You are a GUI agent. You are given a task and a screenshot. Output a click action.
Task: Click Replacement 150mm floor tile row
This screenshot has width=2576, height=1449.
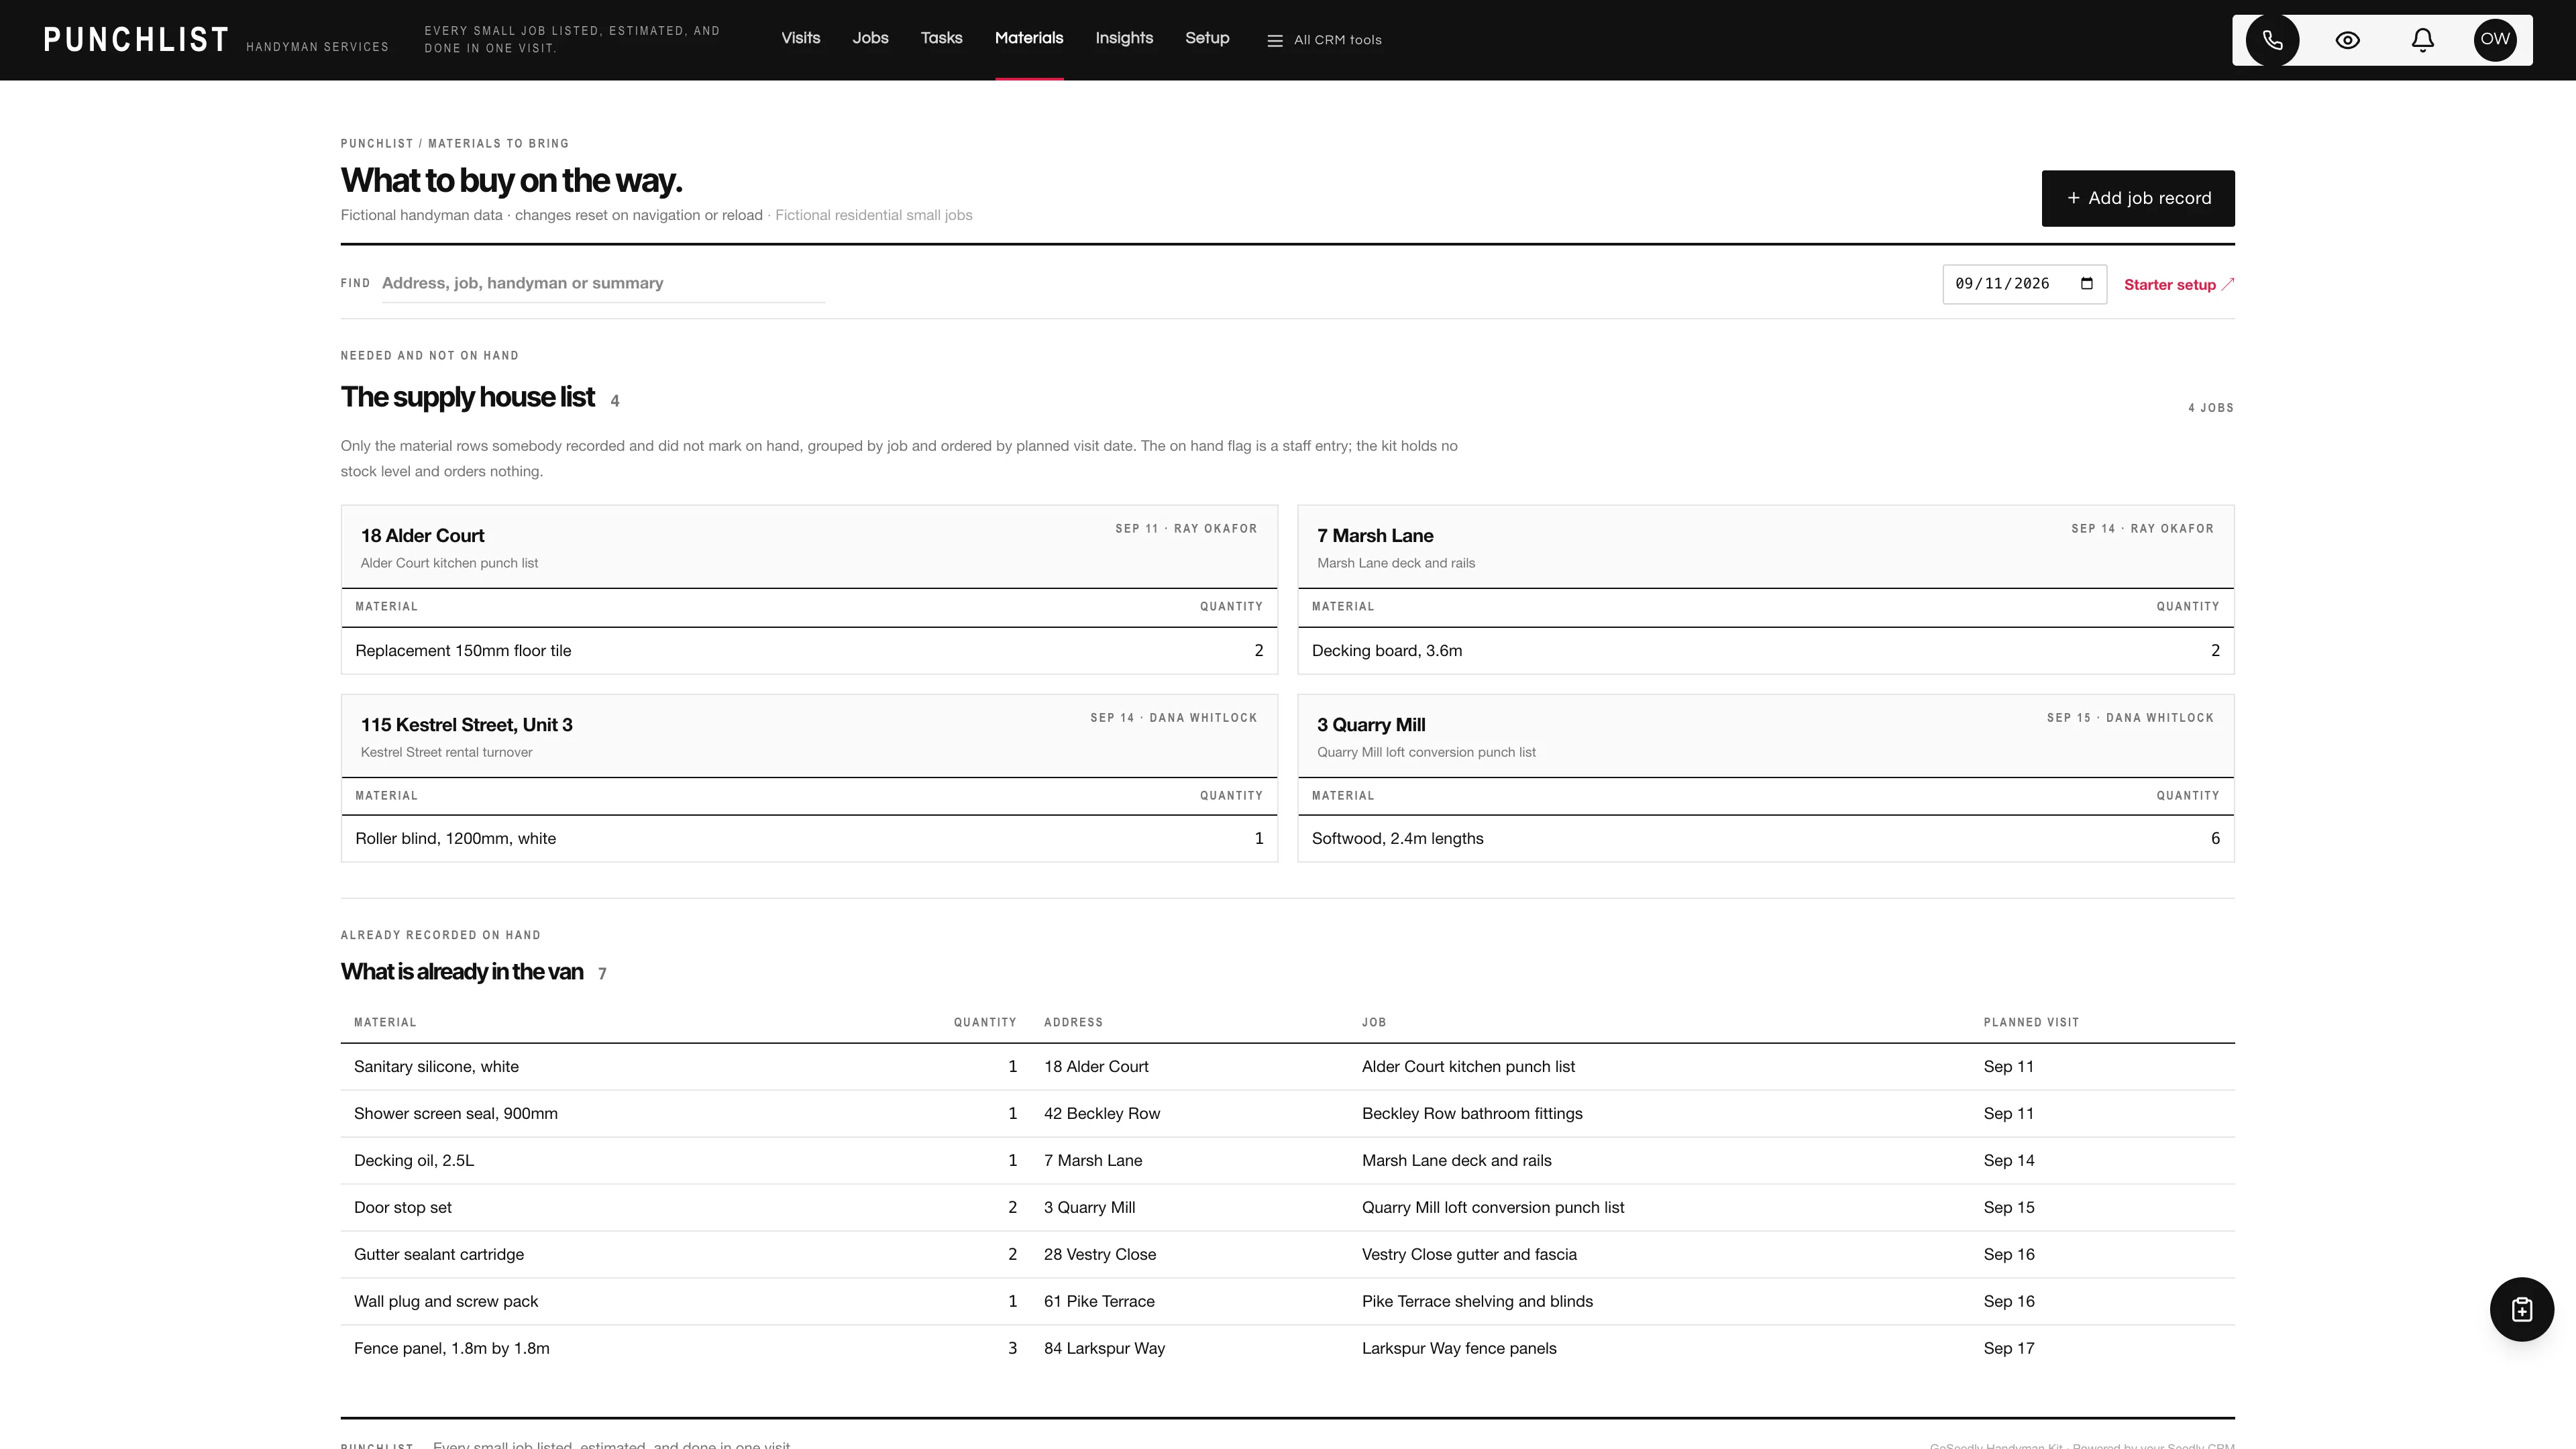[x=808, y=651]
